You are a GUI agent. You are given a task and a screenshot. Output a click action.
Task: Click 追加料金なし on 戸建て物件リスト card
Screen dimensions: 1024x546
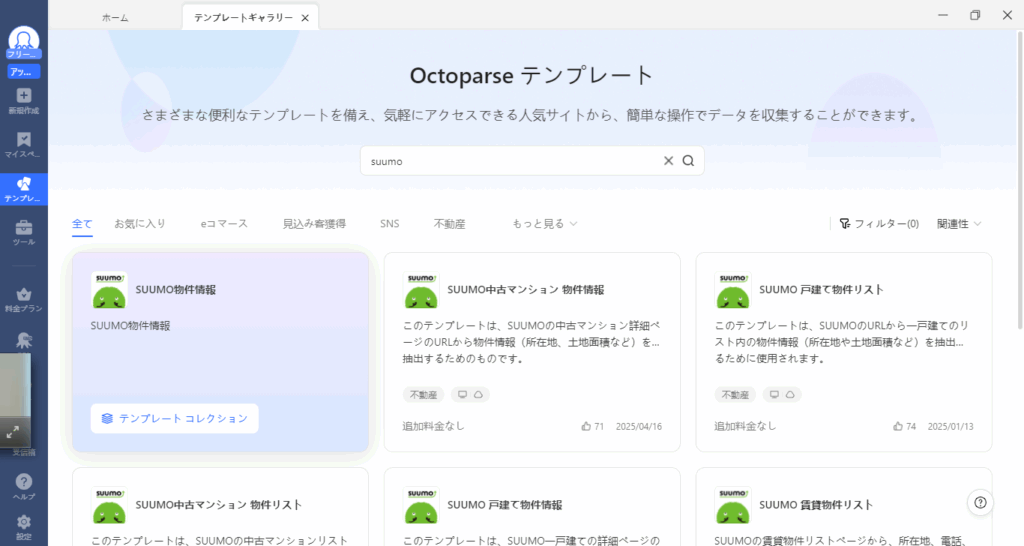(745, 426)
